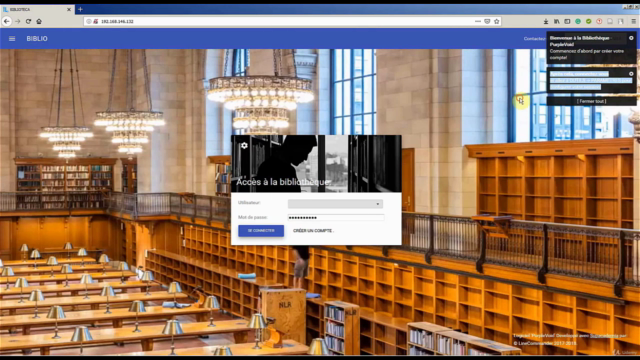Bookmark this page with the star
This screenshot has width=640, height=360.
[497, 21]
